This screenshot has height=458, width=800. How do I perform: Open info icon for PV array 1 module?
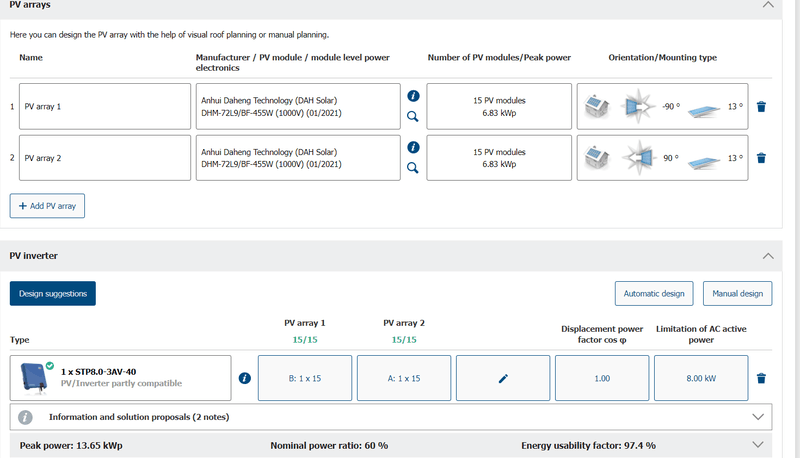[413, 96]
